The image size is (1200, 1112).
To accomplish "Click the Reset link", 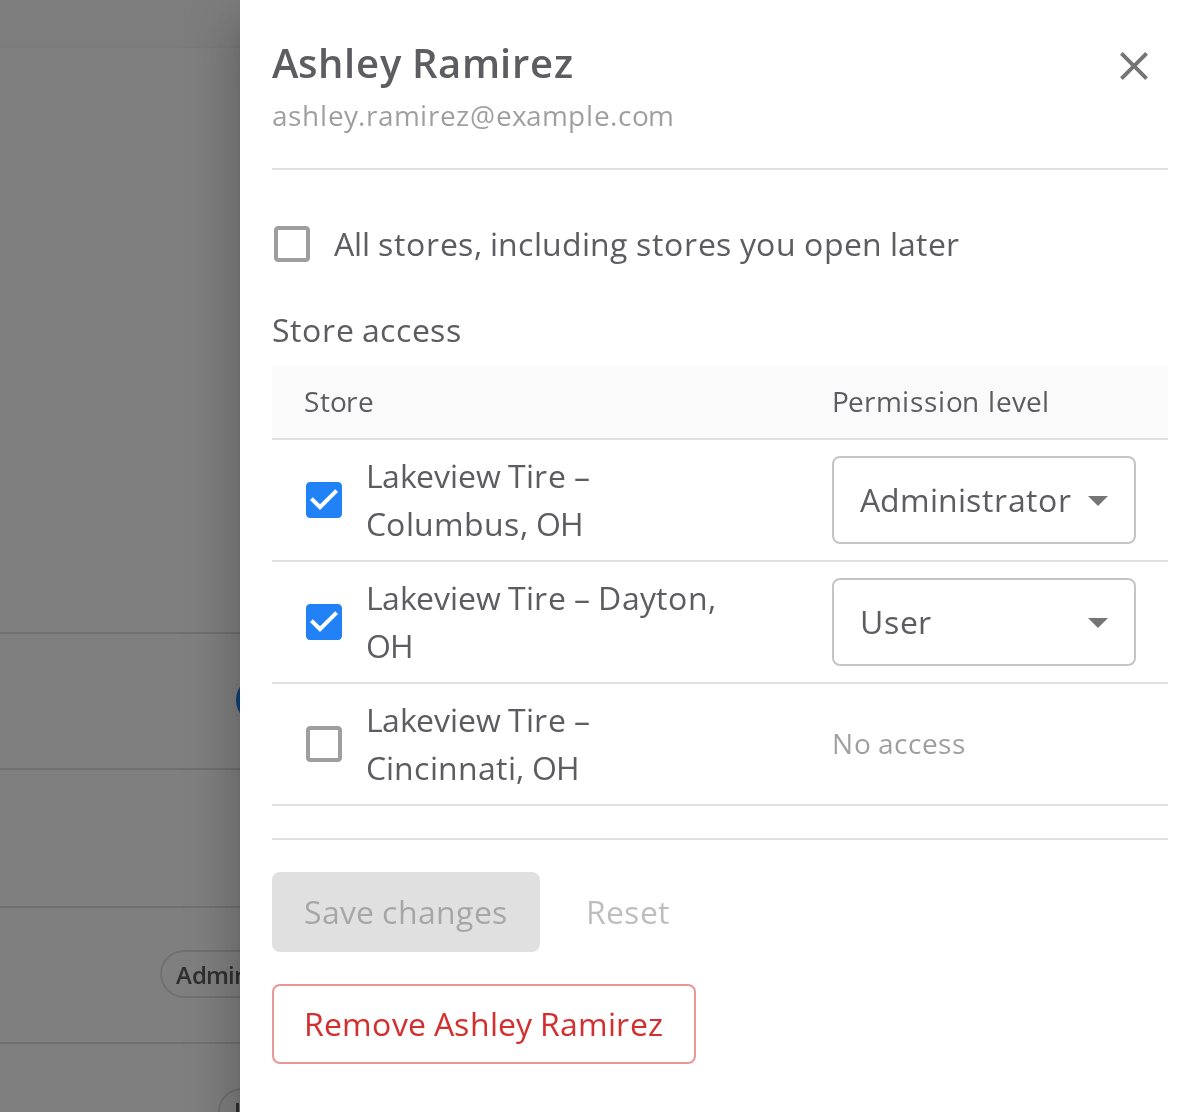I will [x=628, y=912].
